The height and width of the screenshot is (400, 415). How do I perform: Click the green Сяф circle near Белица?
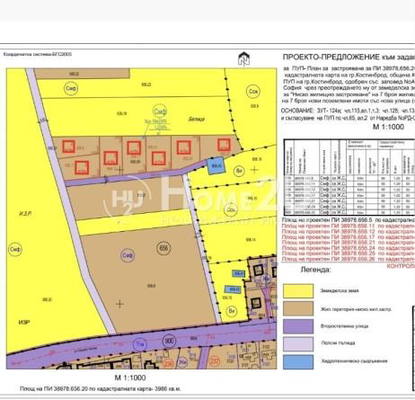(x=160, y=111)
